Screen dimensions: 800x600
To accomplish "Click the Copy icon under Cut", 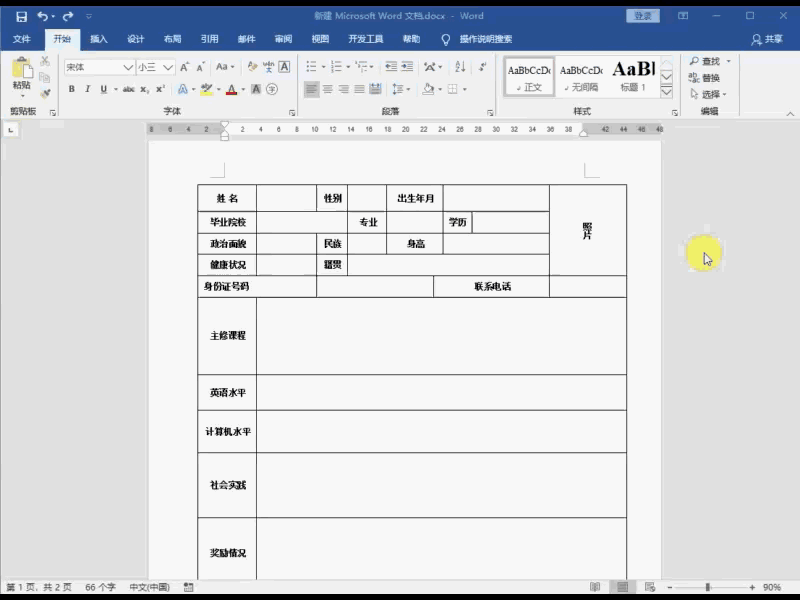I will point(45,78).
